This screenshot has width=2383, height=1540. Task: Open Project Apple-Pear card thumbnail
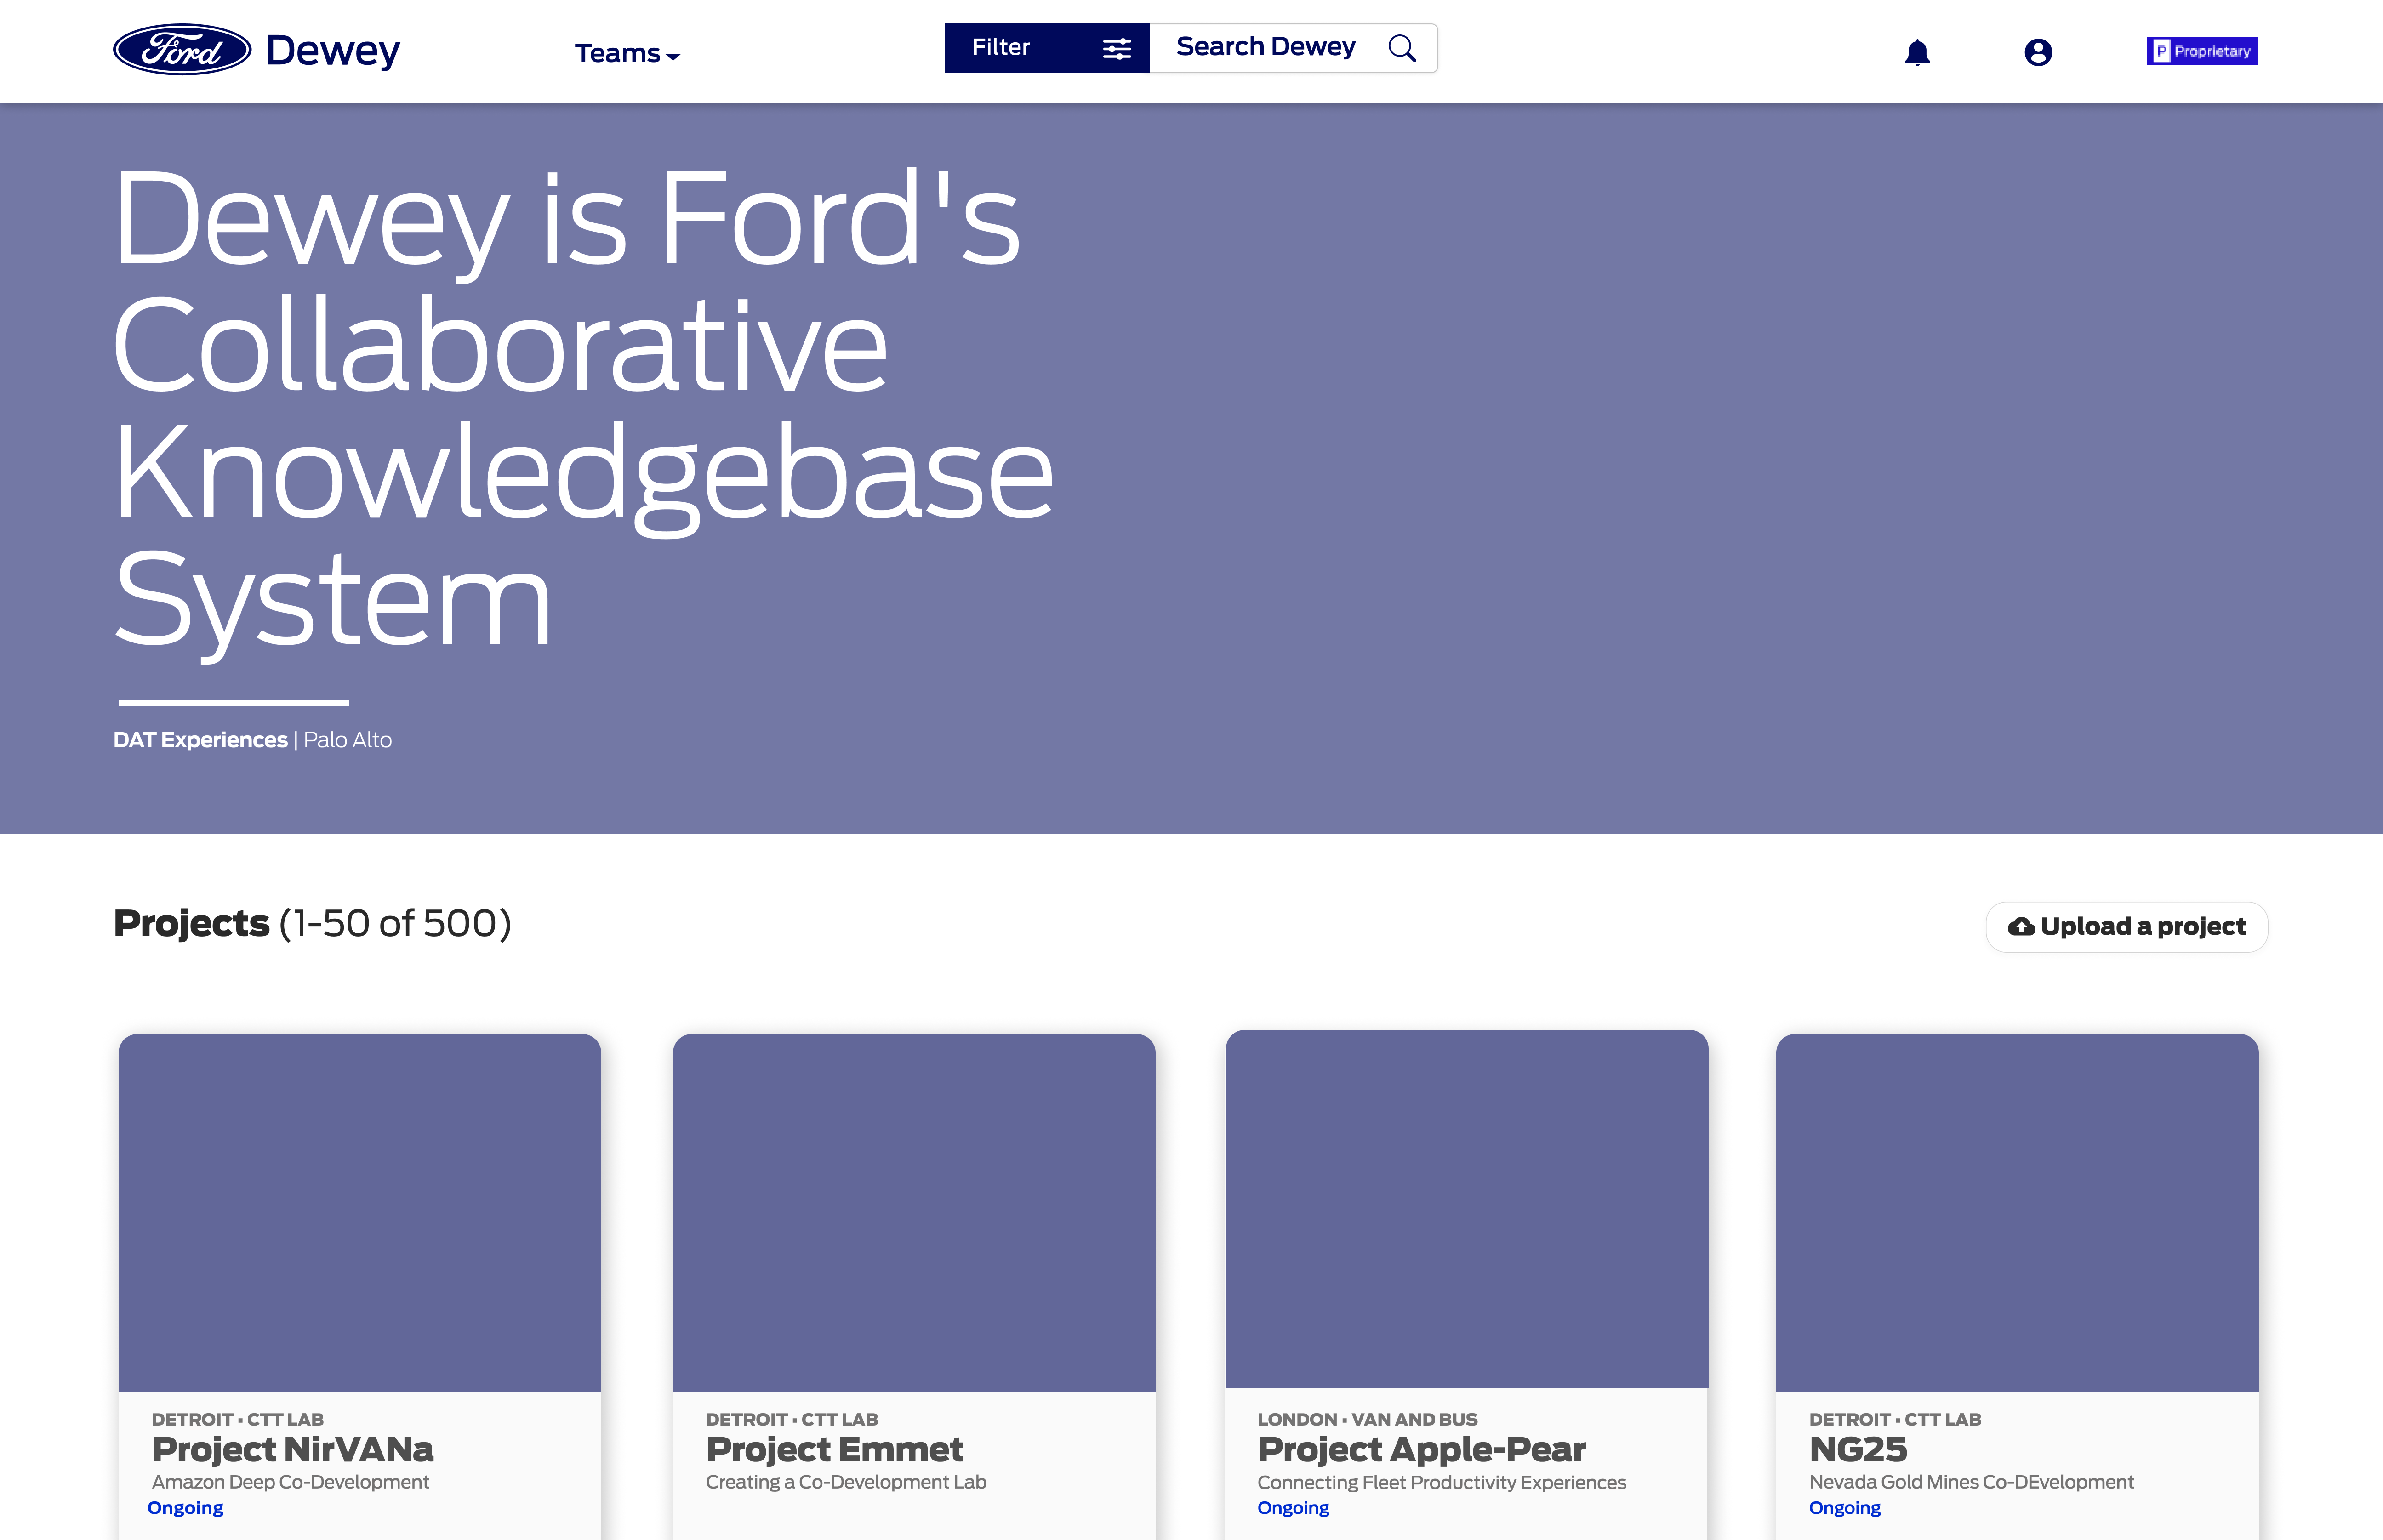tap(1467, 1209)
